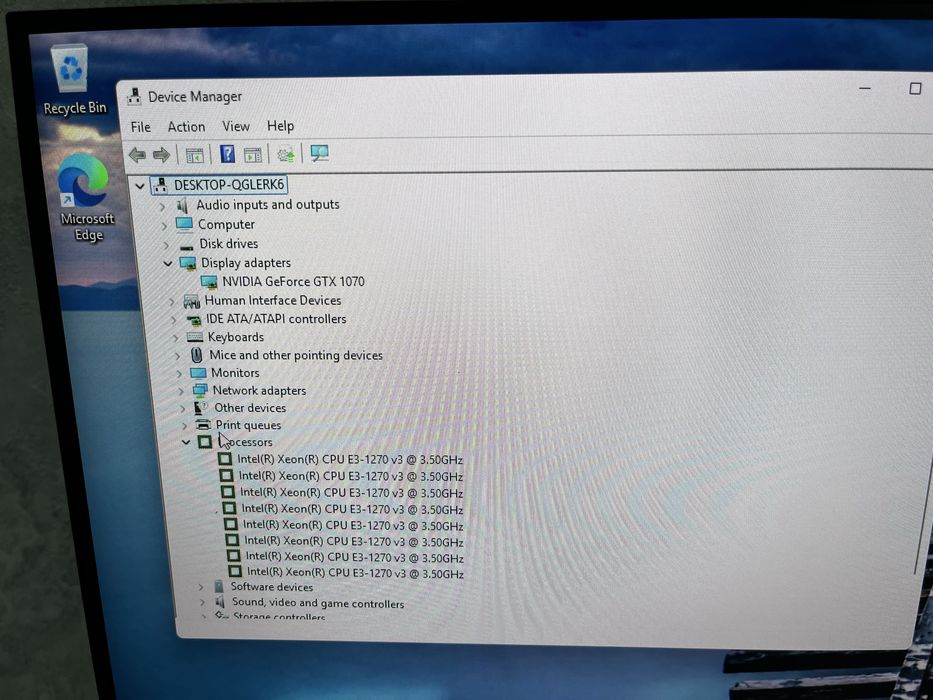Click the Mice and other pointing devices icon

click(196, 355)
